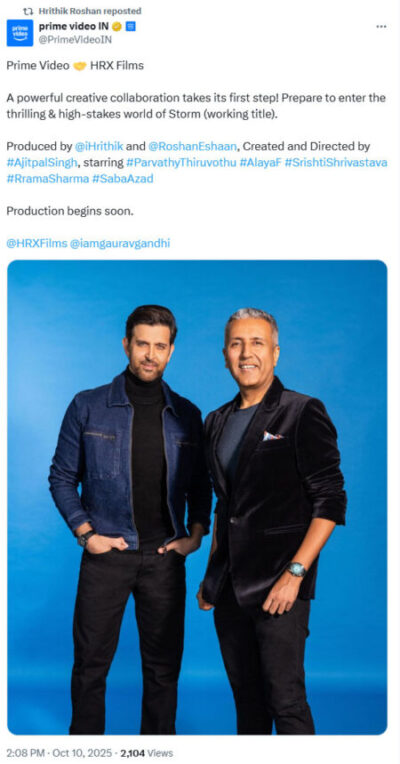Open the three-dot more options menu

click(x=381, y=26)
